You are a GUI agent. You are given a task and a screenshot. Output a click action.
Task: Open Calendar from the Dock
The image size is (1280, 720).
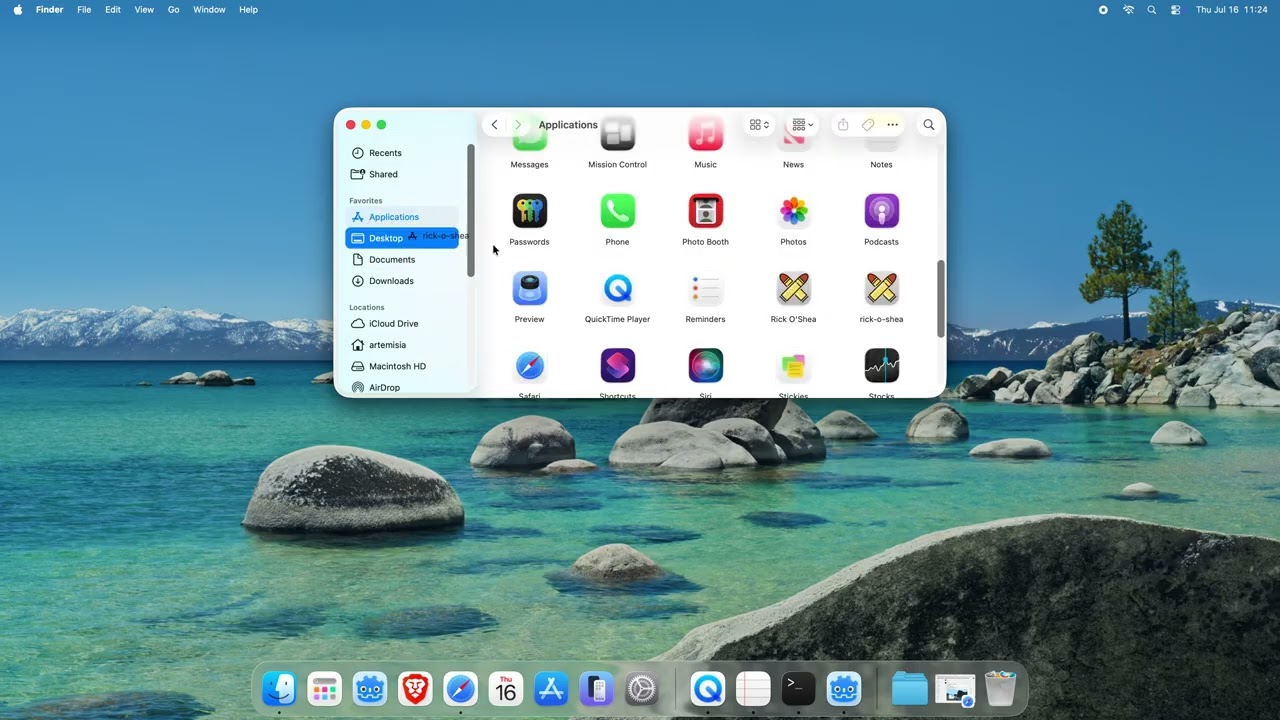[x=506, y=689]
